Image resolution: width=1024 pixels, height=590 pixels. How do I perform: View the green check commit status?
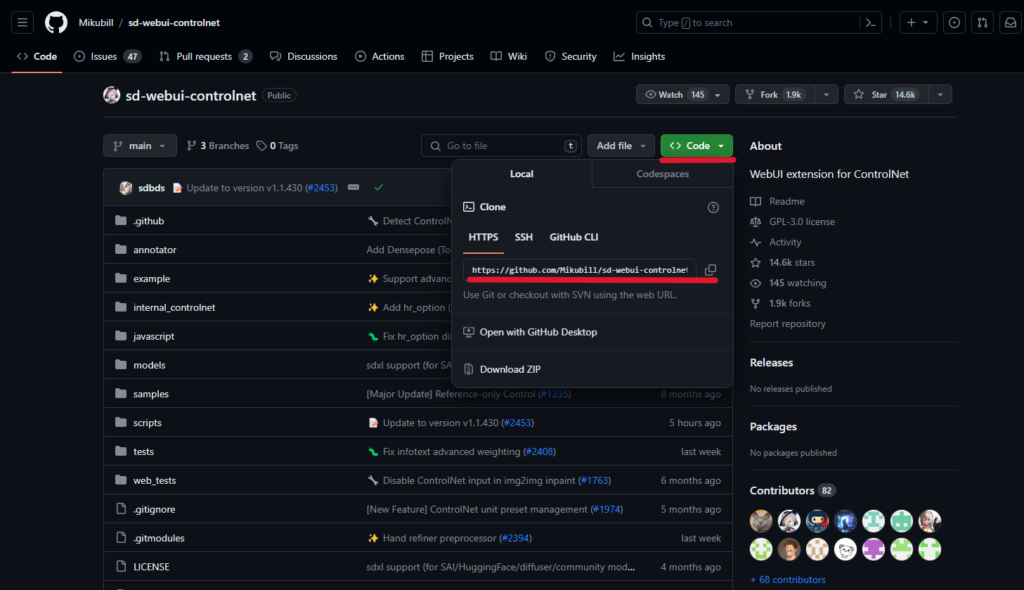379,188
